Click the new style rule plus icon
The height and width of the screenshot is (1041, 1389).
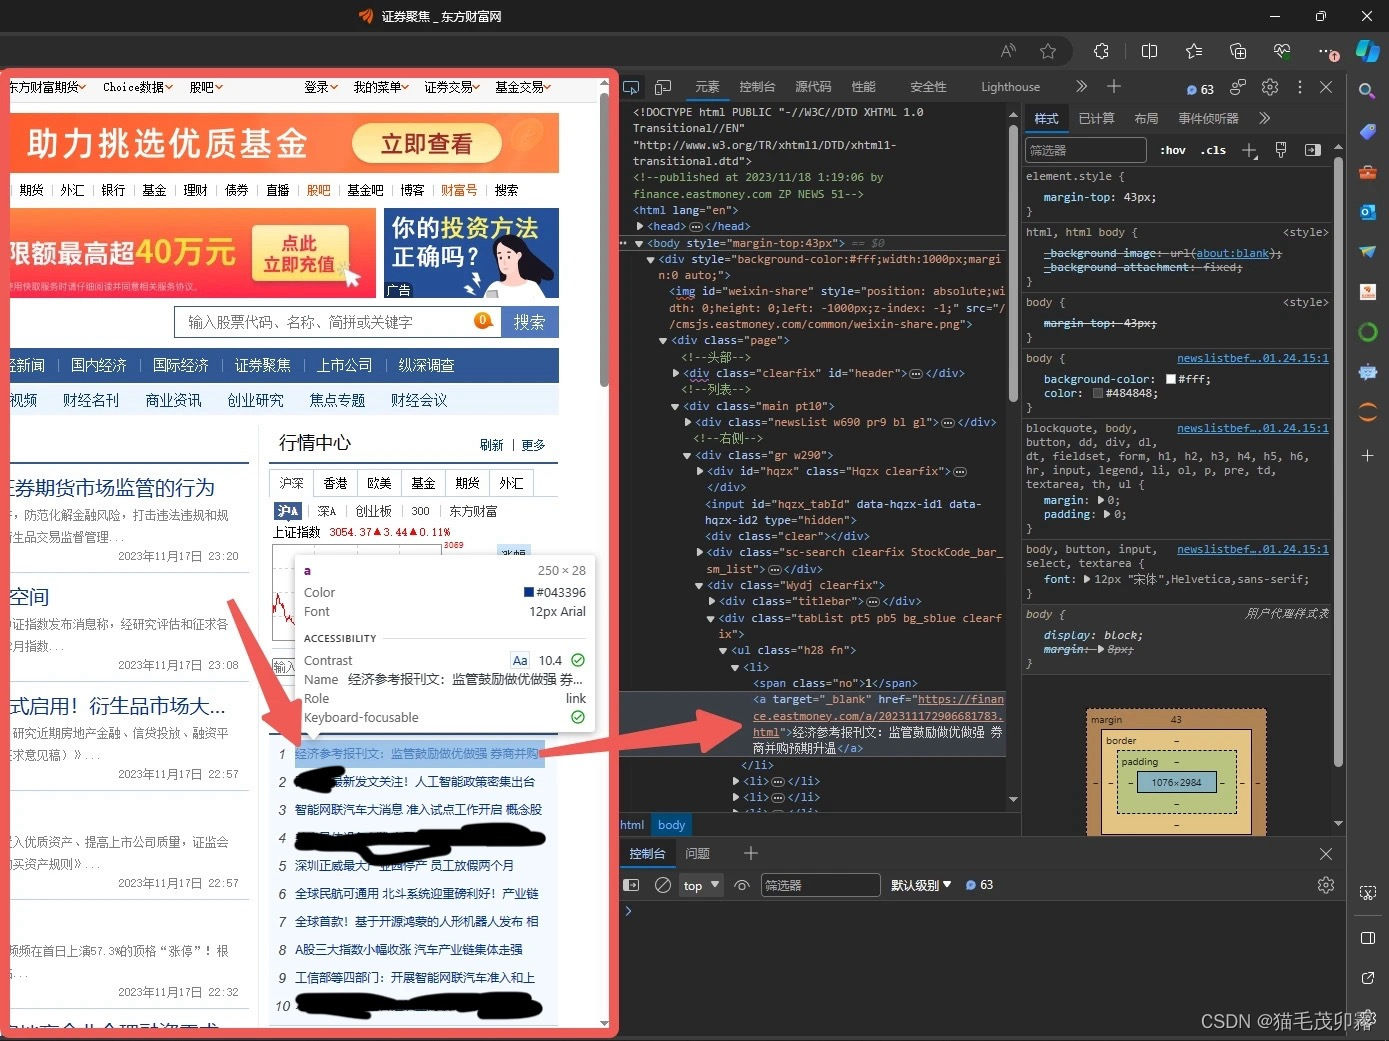pyautogui.click(x=1249, y=150)
